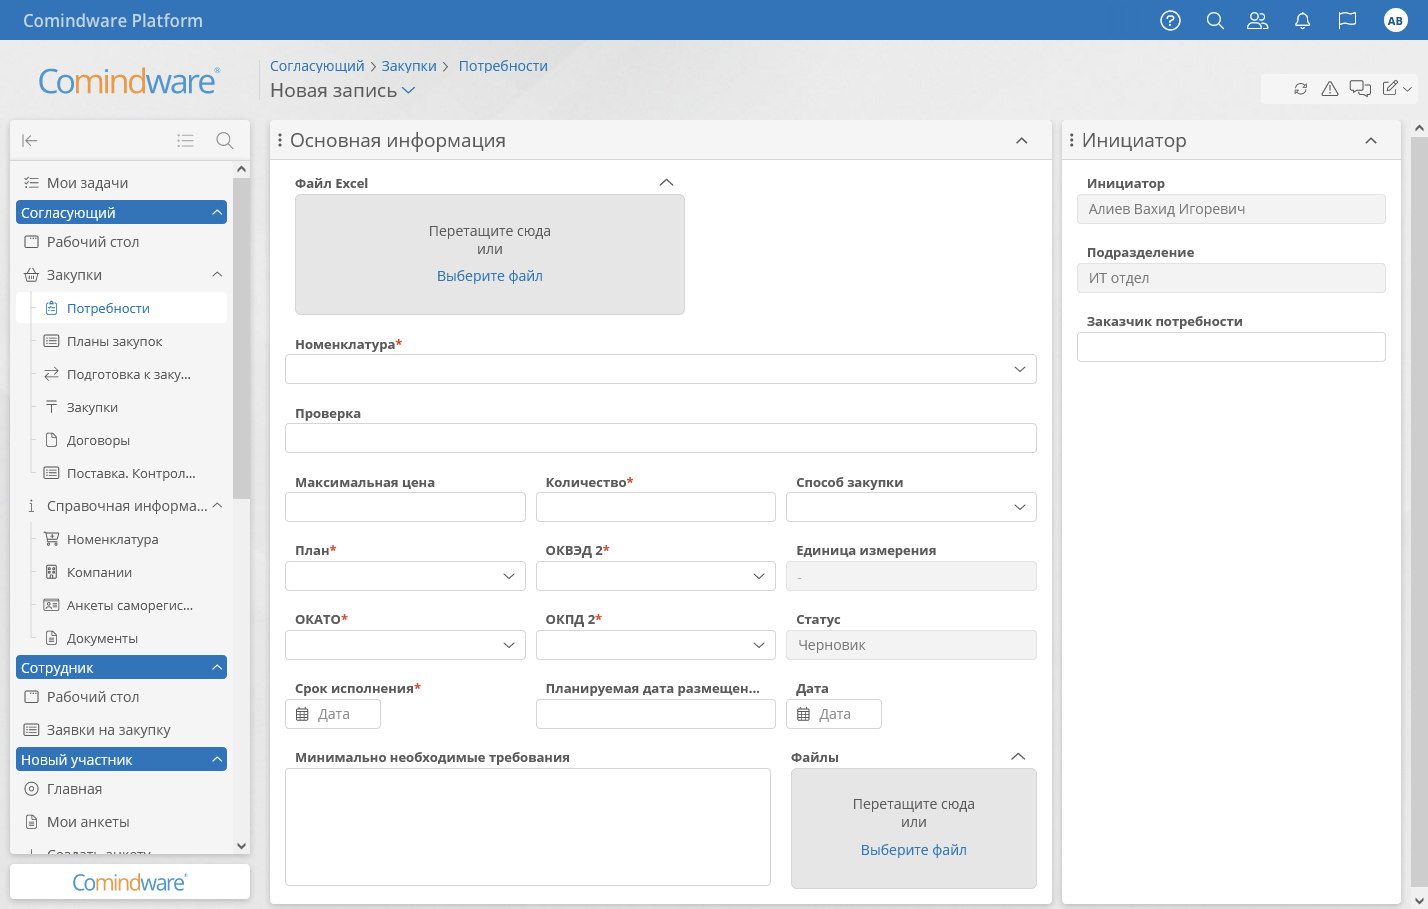Image resolution: width=1428 pixels, height=909 pixels.
Task: Open the users group icon
Action: pos(1258,20)
